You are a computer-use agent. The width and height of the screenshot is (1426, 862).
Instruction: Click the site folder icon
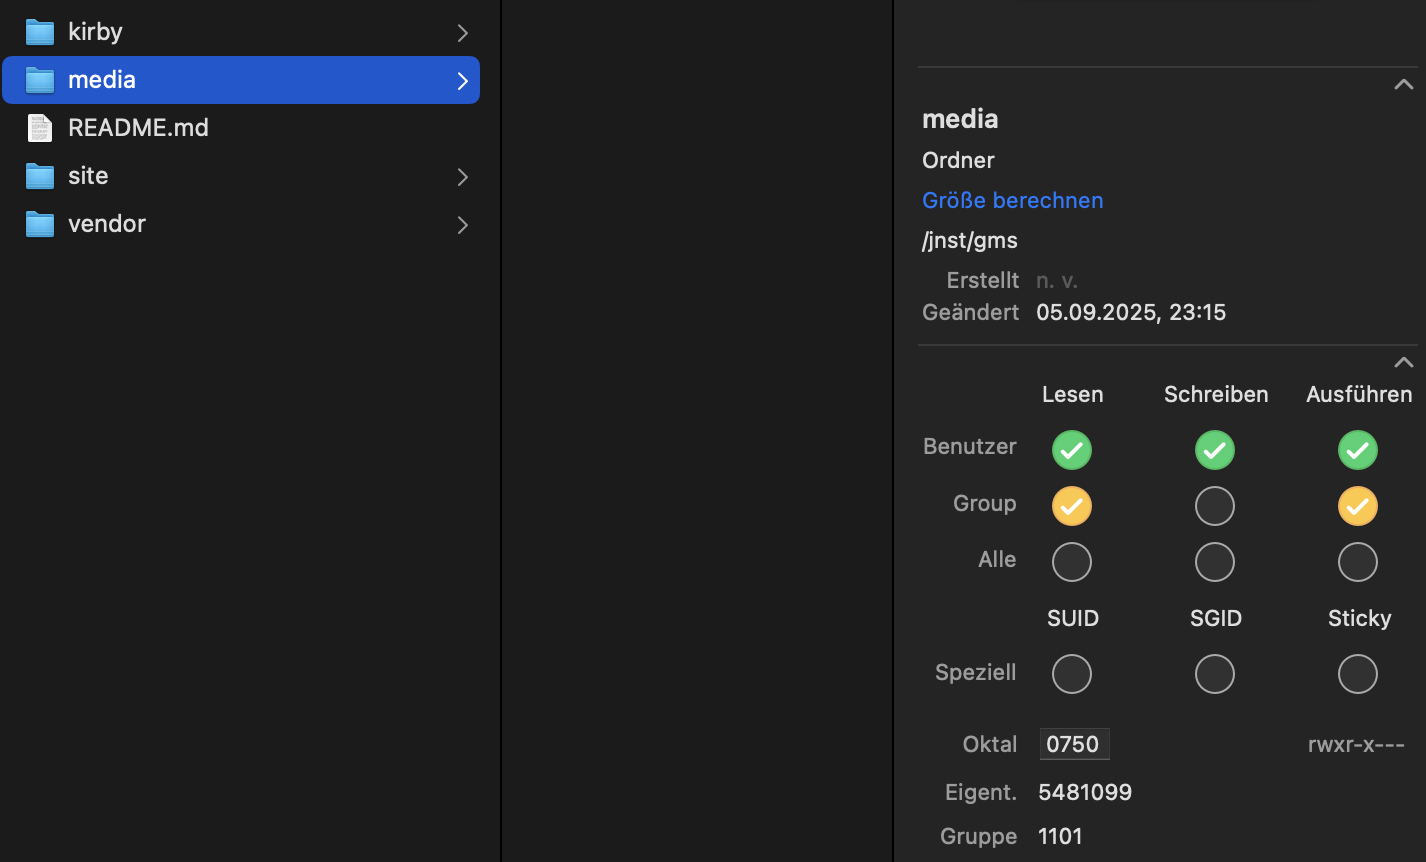pyautogui.click(x=40, y=176)
